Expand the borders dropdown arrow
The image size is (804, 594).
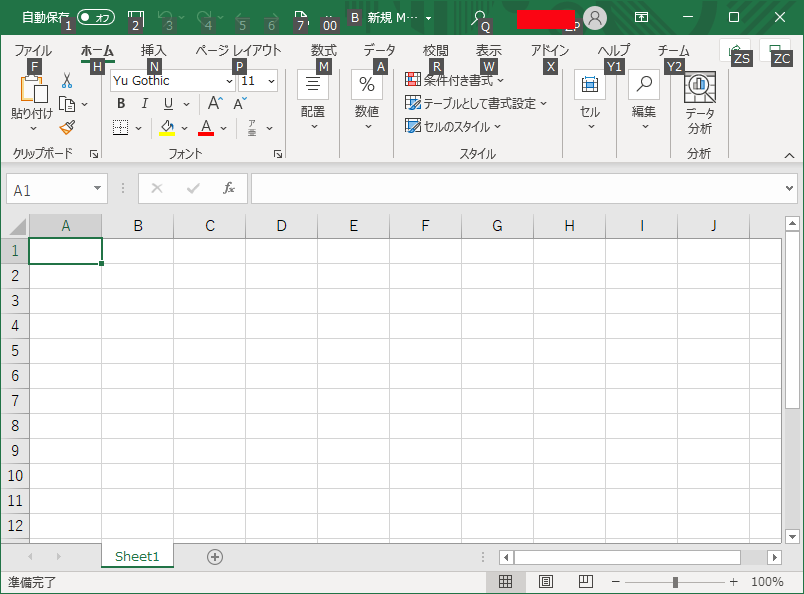[x=138, y=128]
